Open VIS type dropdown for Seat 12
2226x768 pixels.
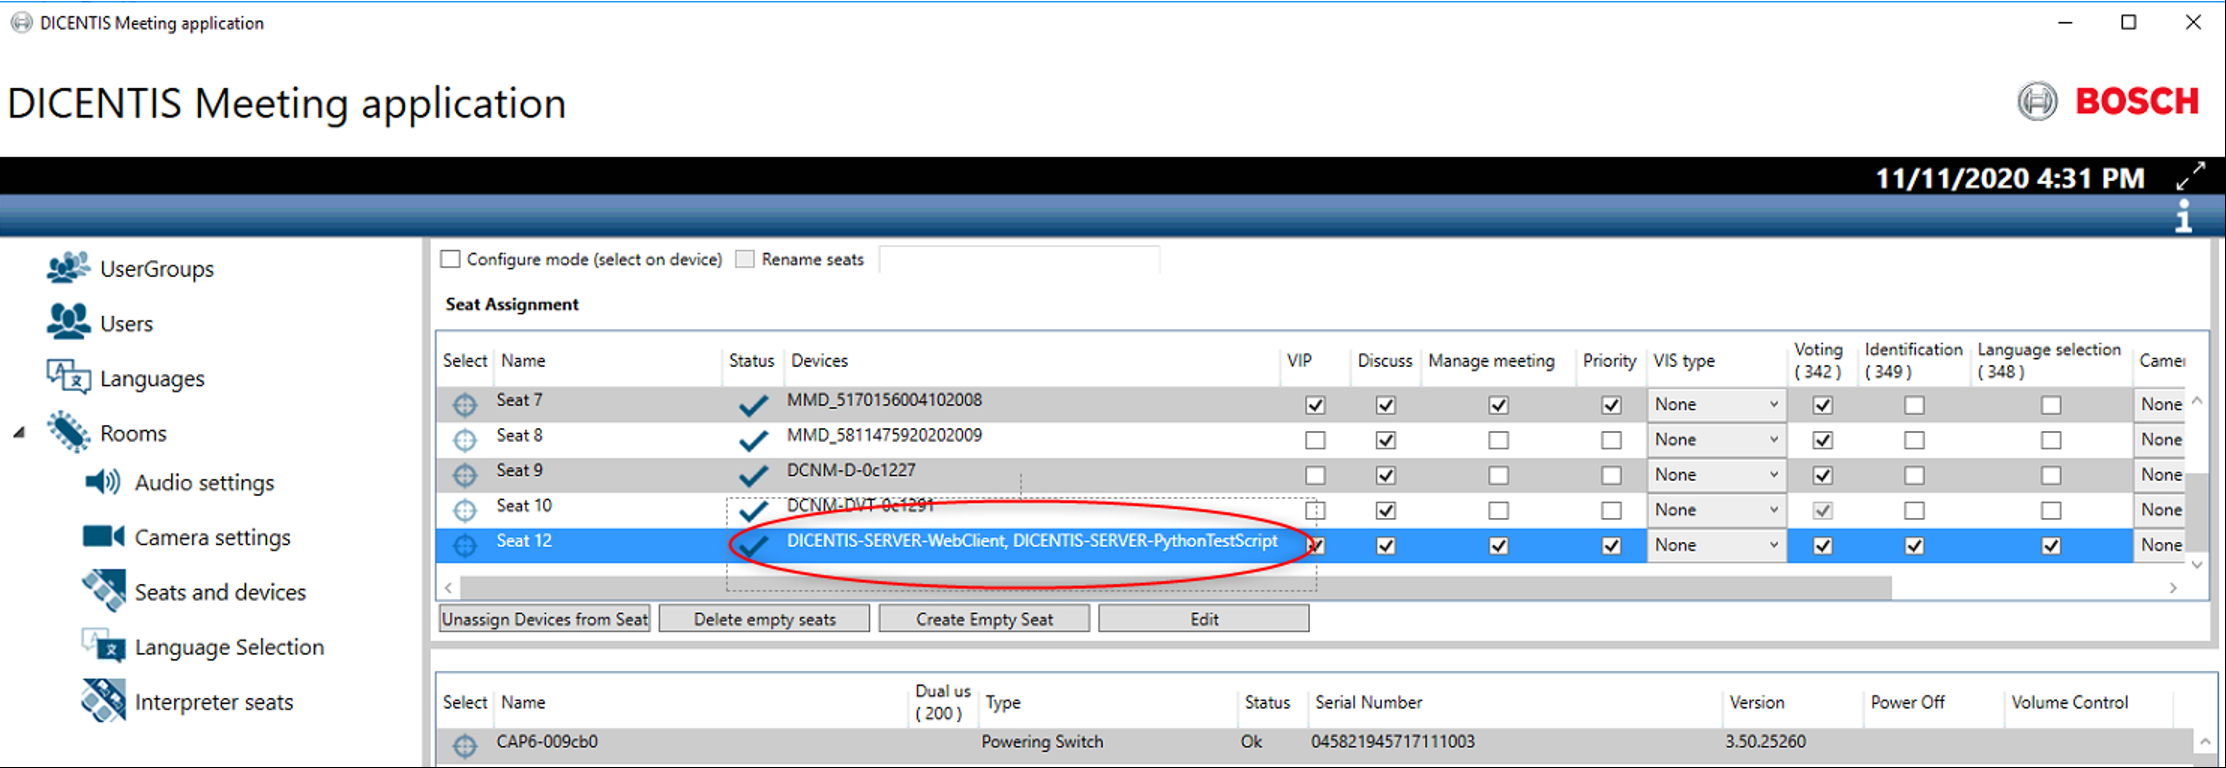click(1715, 545)
